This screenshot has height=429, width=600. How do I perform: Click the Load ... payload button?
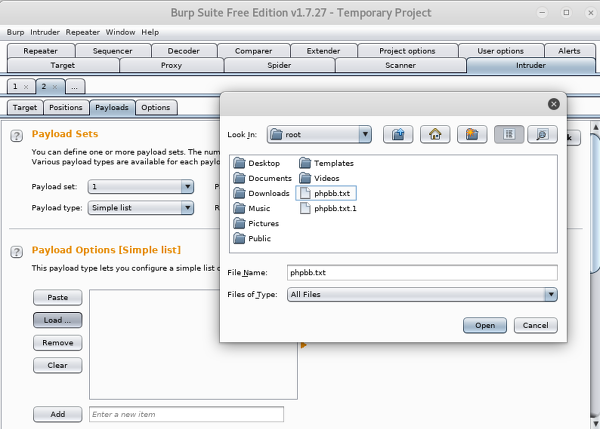click(58, 320)
